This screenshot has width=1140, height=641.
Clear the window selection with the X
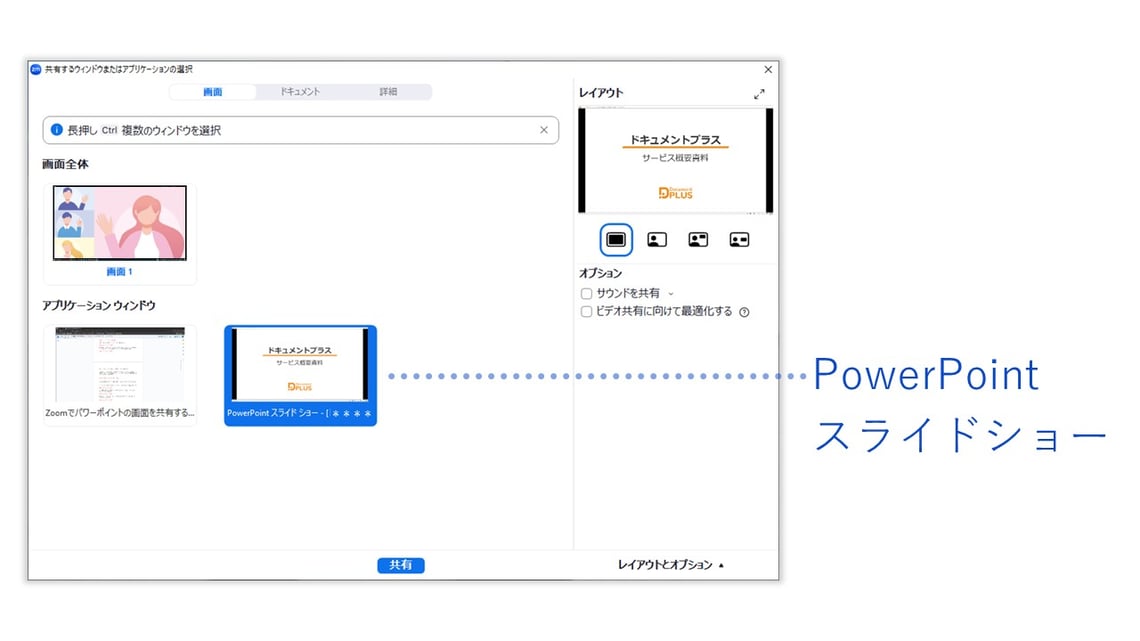tap(544, 130)
